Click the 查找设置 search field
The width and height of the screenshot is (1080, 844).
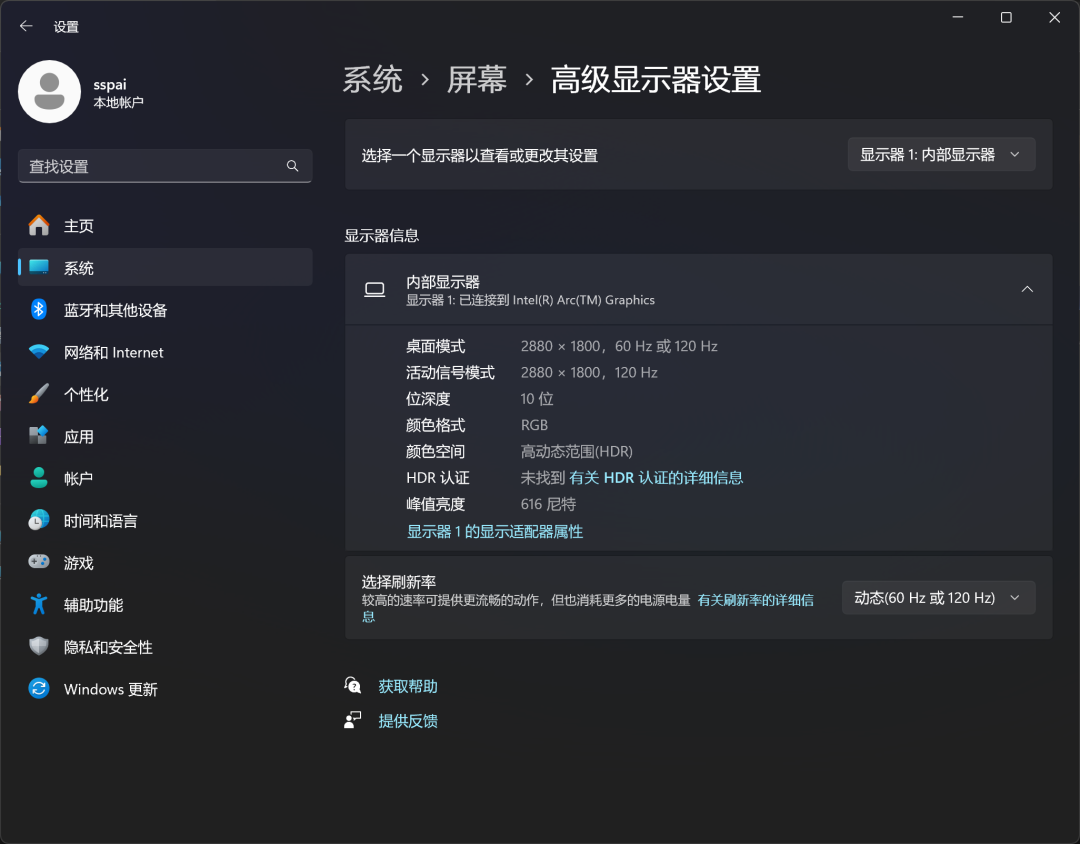[165, 166]
